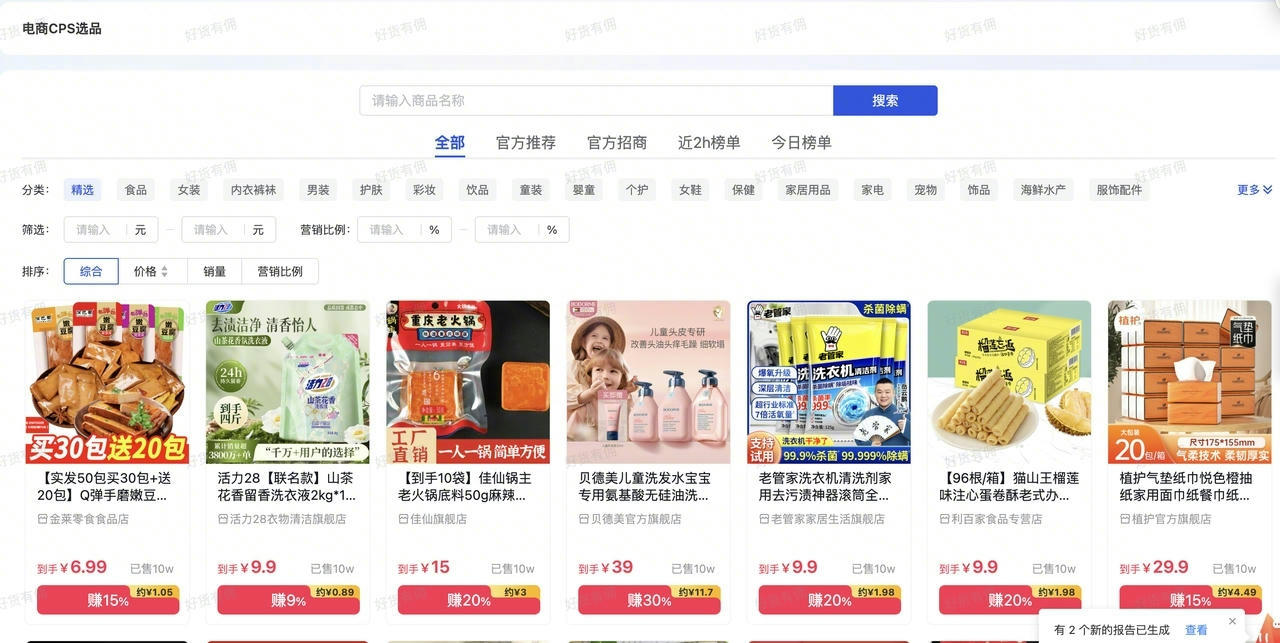Focus the product name search field
This screenshot has height=643, width=1280.
pyautogui.click(x=596, y=100)
